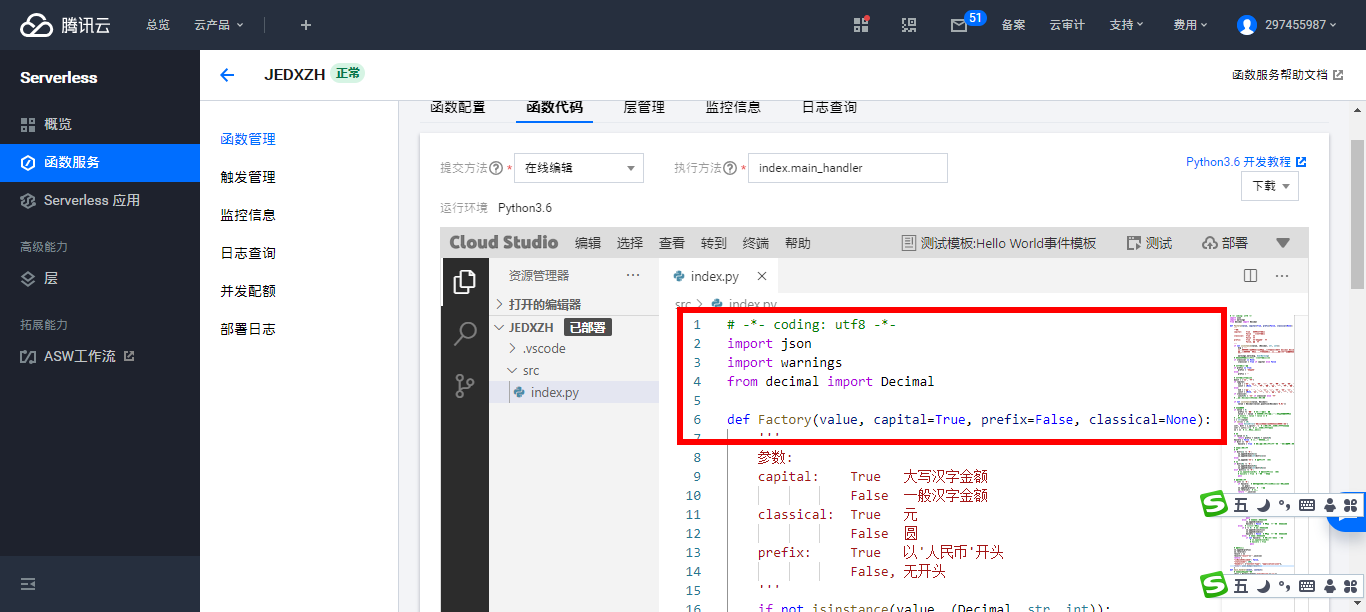Select 函数管理 in submenu
Viewport: 1366px width, 612px height.
pyautogui.click(x=248, y=139)
